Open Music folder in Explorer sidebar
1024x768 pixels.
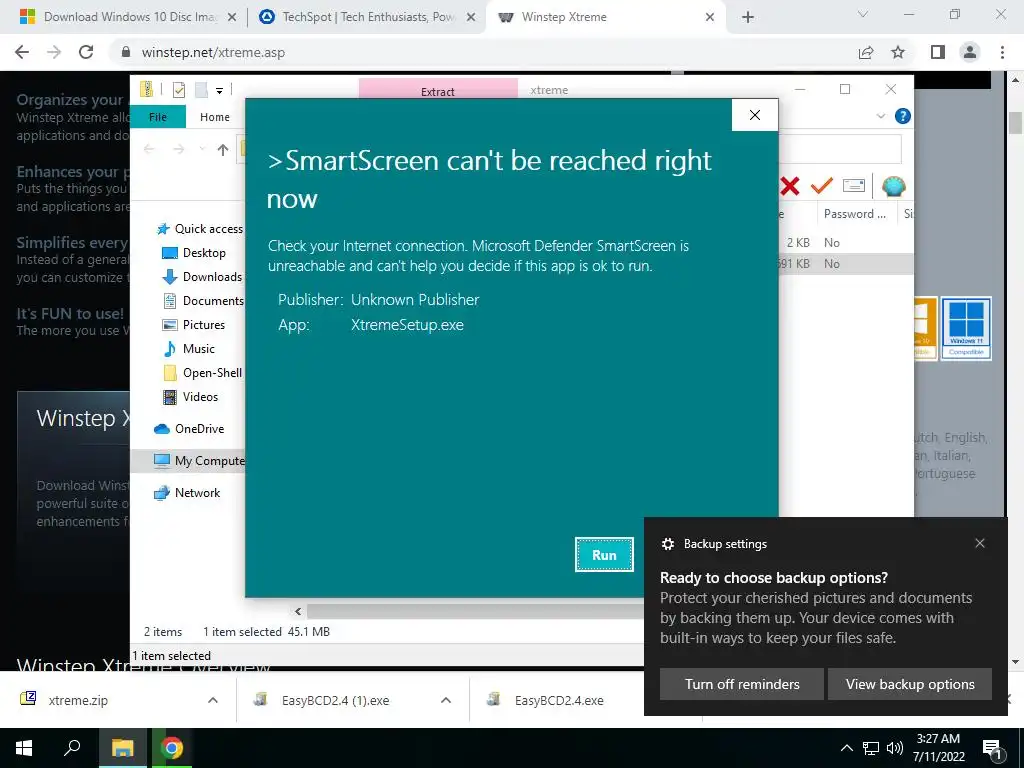point(188,349)
